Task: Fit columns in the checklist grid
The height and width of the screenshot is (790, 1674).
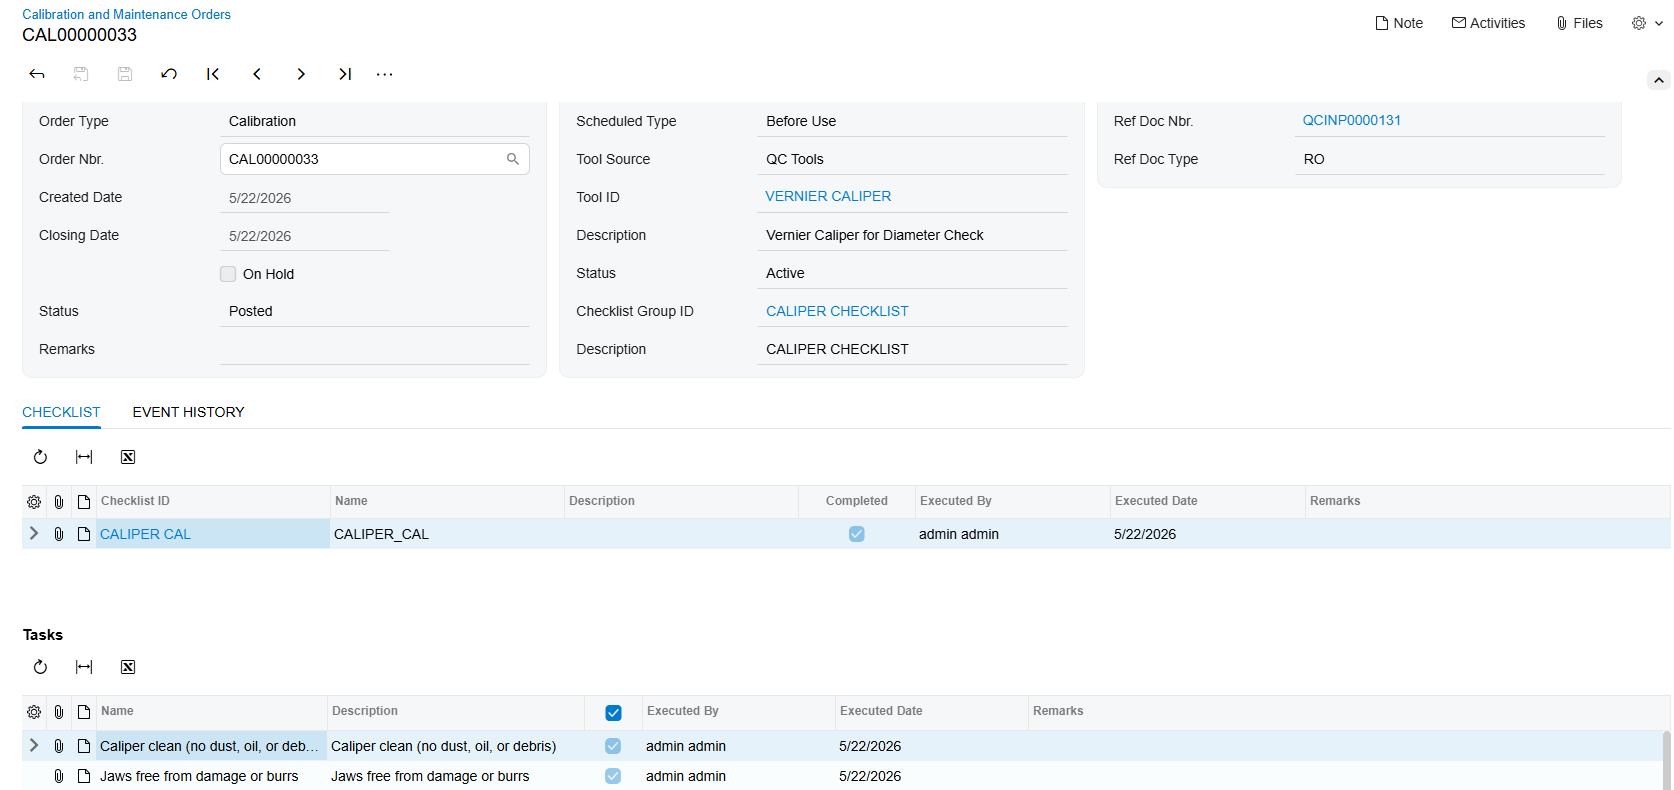Action: click(84, 457)
